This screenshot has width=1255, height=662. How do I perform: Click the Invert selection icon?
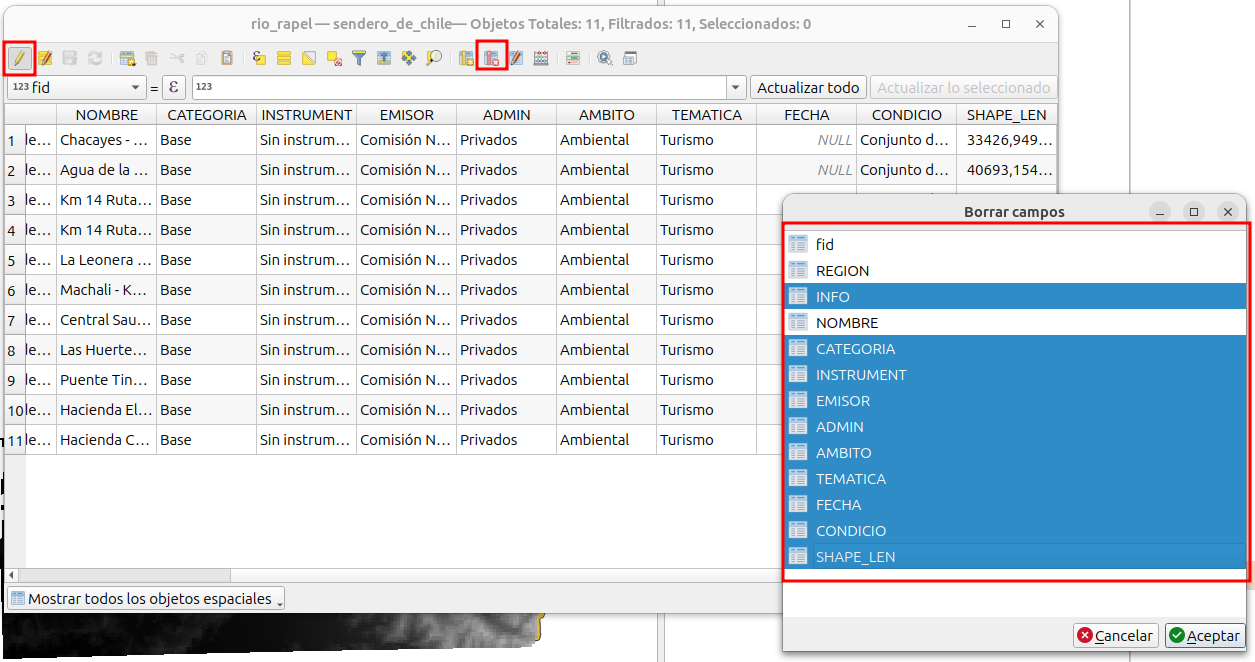click(309, 58)
